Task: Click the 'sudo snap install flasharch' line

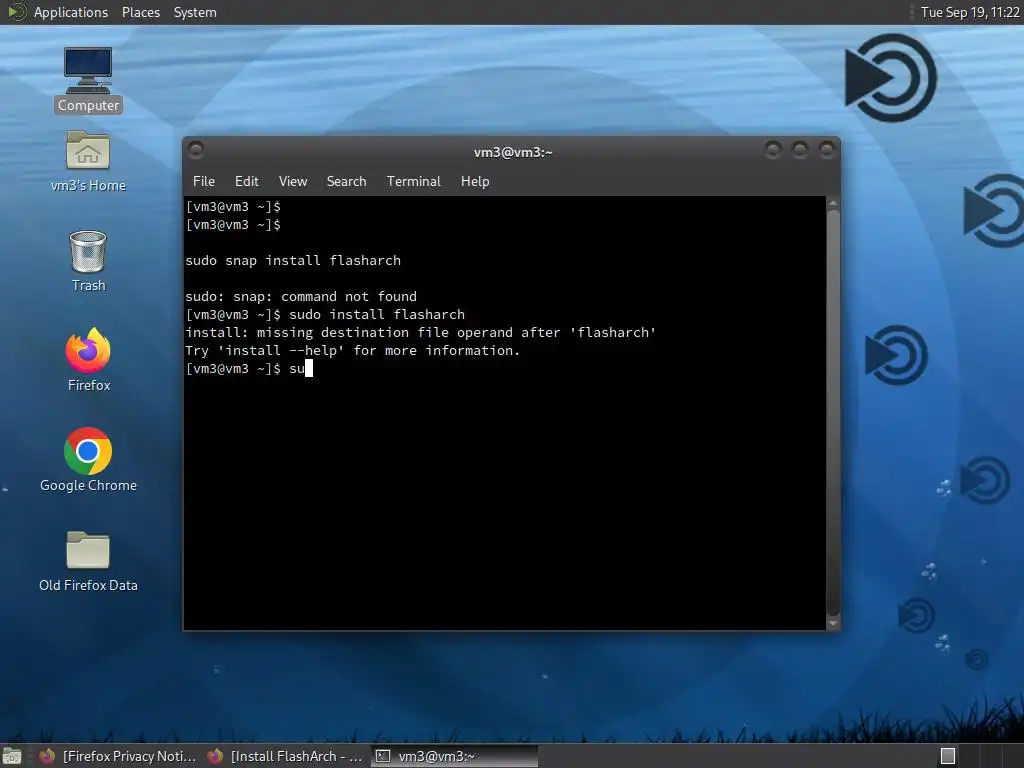Action: [293, 261]
